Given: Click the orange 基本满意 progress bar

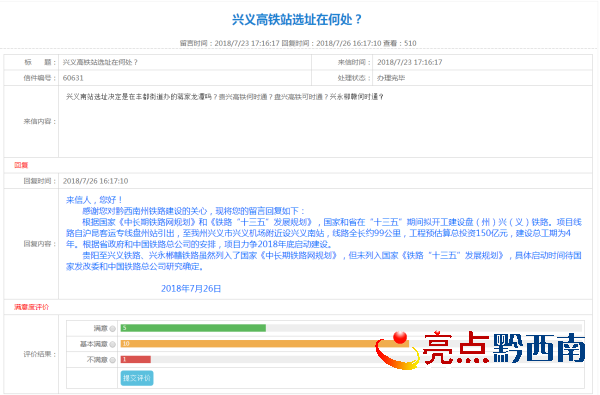Looking at the screenshot, I should point(265,344).
